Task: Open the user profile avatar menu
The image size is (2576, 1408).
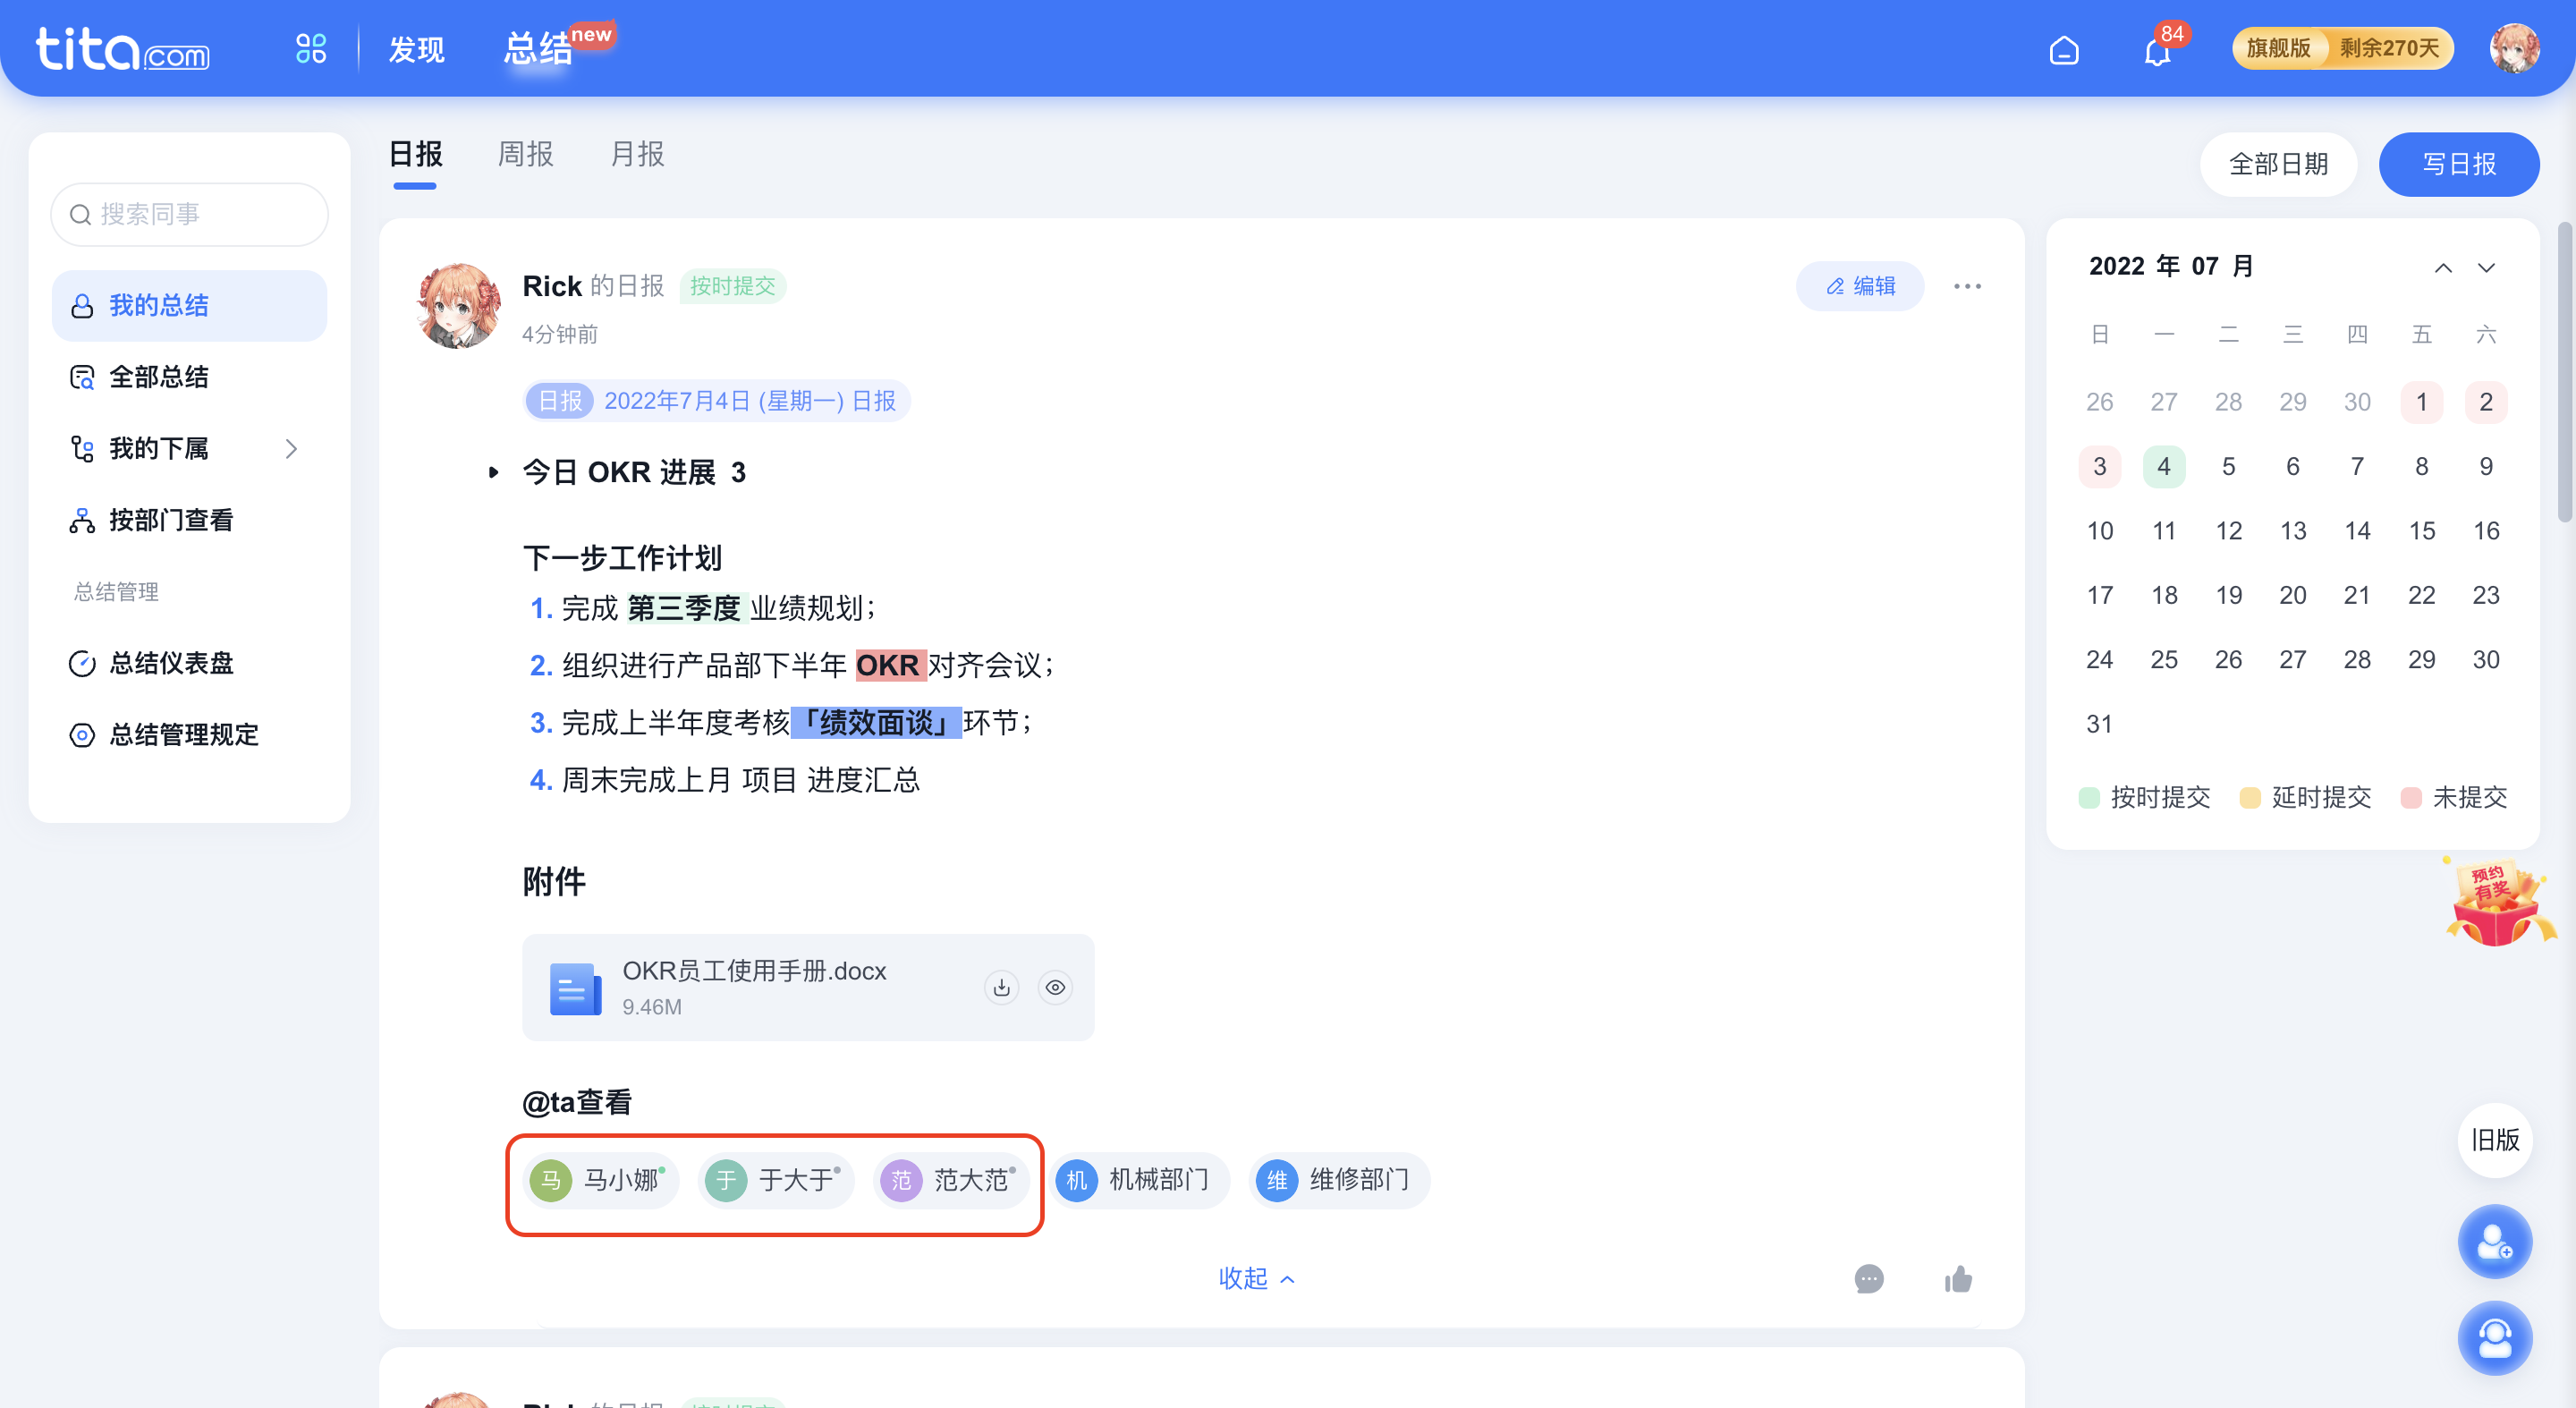Action: [x=2514, y=48]
